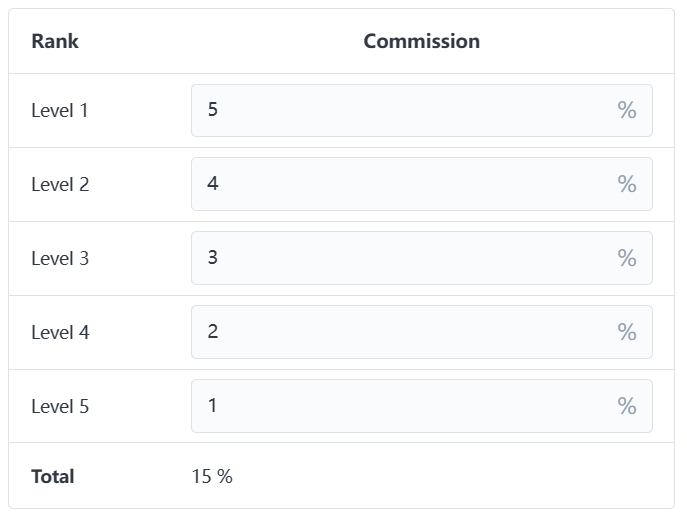
Task: Select the Level 5 rank label
Action: [60, 406]
